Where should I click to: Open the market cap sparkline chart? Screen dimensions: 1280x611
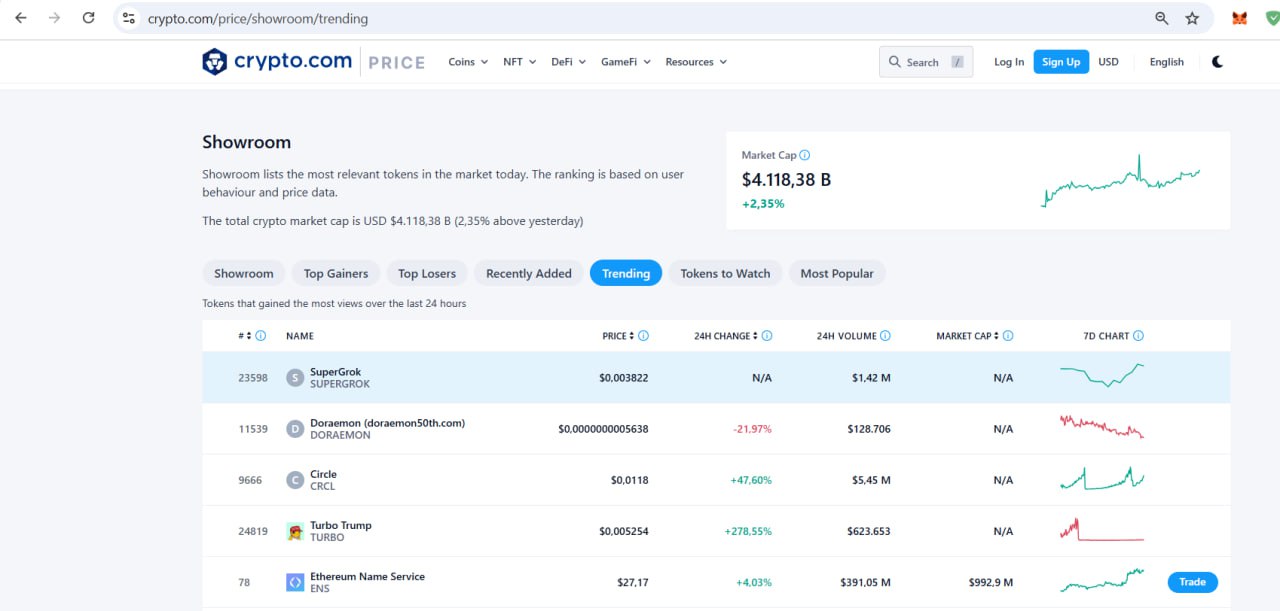pos(1120,181)
